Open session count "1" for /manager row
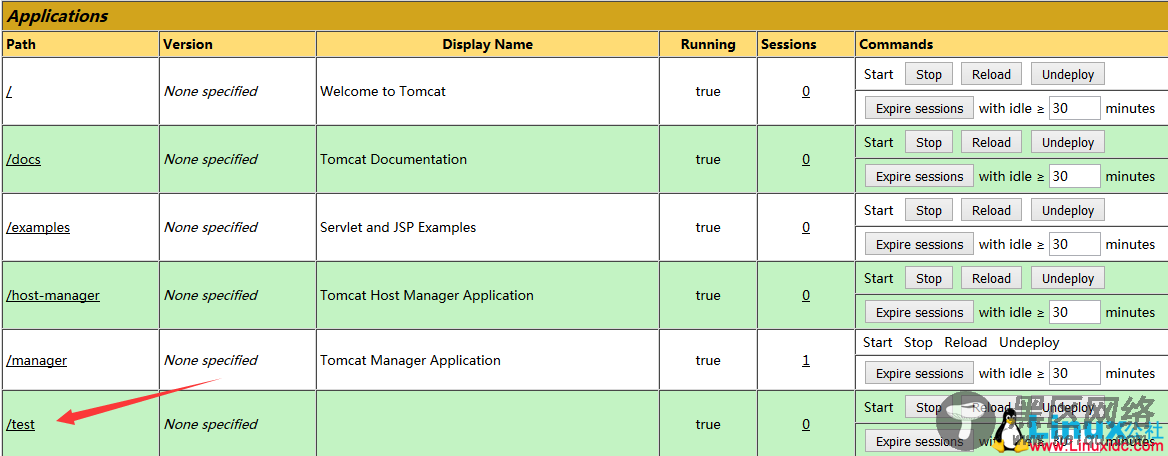This screenshot has height=456, width=1168. [x=806, y=361]
